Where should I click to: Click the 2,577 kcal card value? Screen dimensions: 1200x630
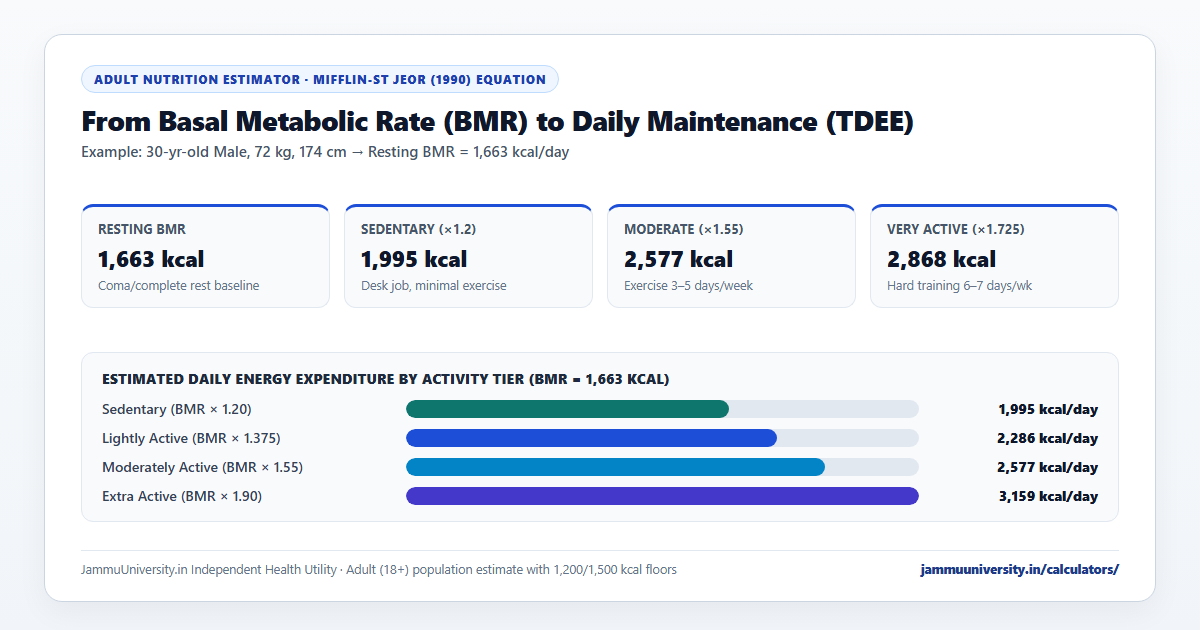(678, 259)
